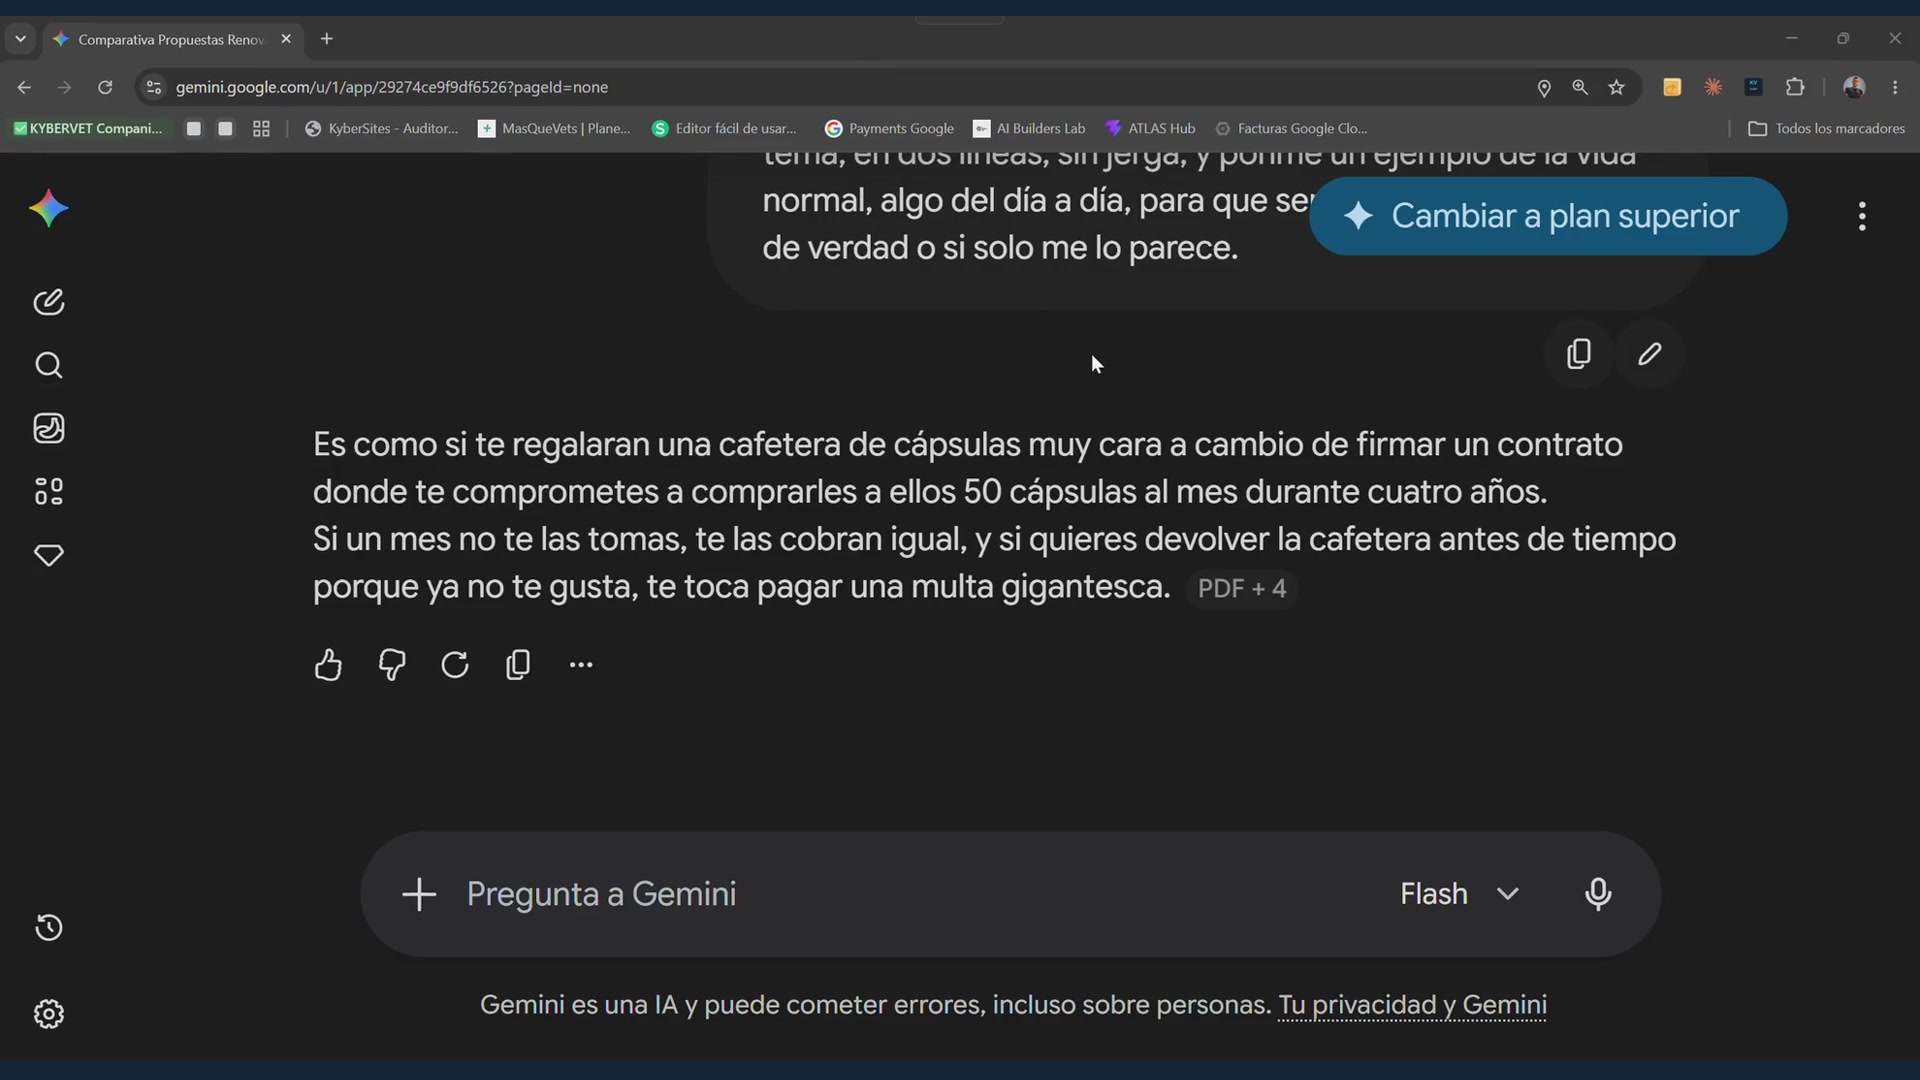Click Cambiar a plan superior button

click(x=1548, y=216)
